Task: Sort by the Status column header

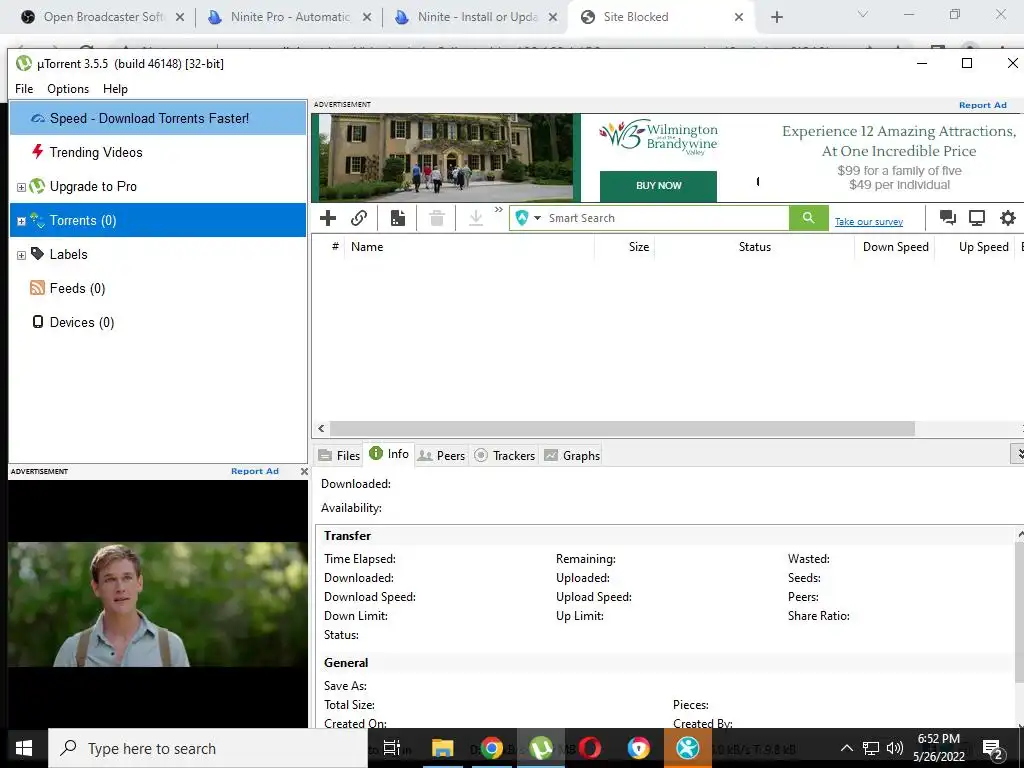Action: pyautogui.click(x=754, y=247)
